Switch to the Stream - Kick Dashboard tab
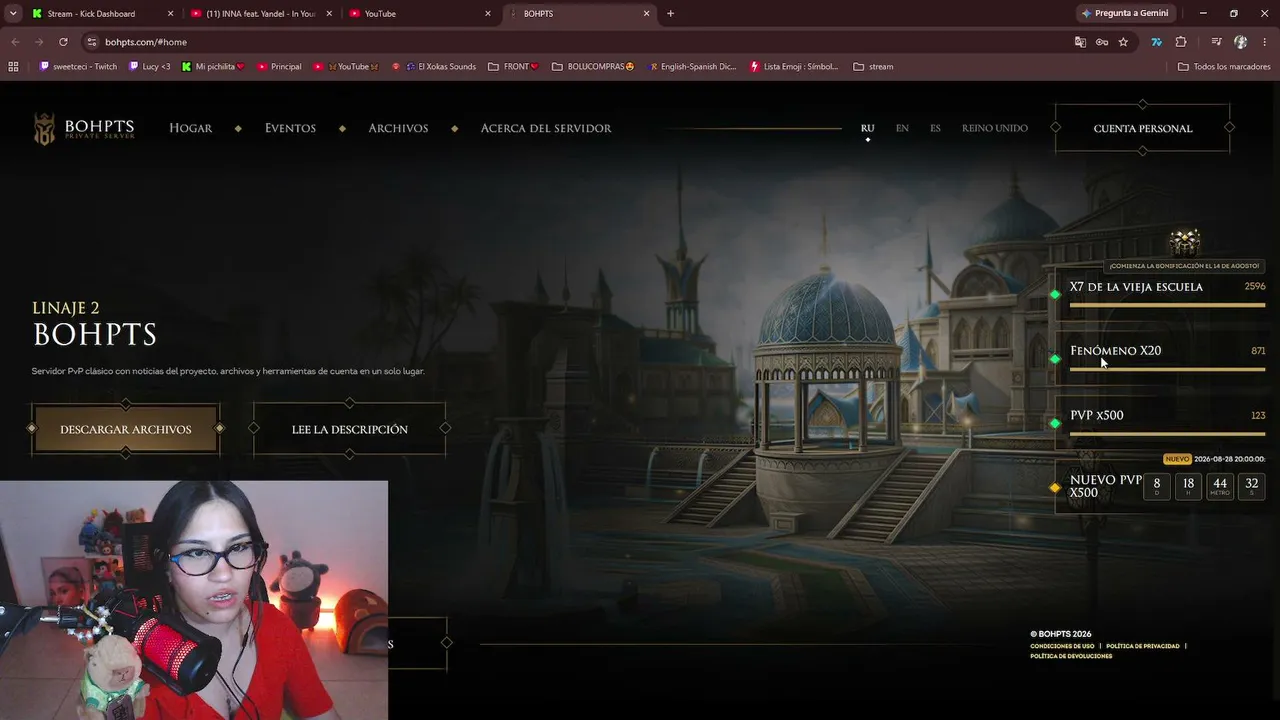The height and width of the screenshot is (720, 1280). 100,14
